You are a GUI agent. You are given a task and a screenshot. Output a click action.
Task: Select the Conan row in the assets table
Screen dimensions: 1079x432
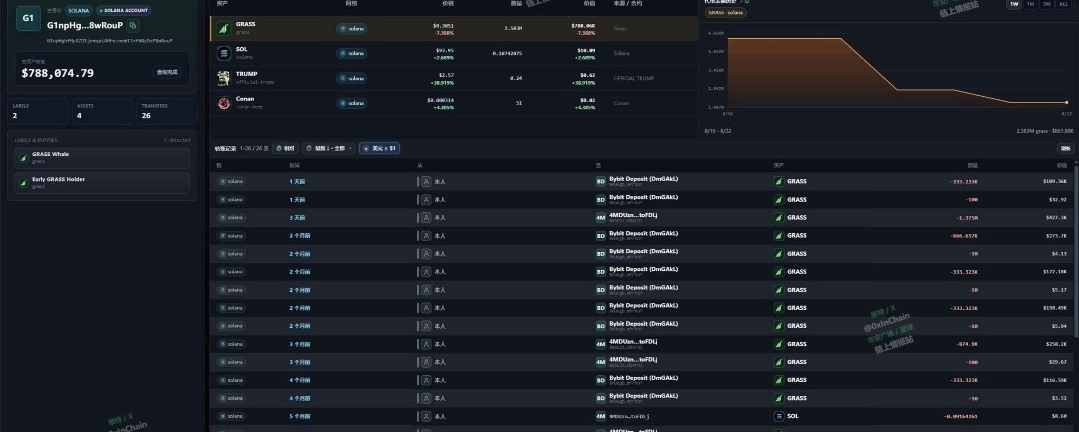(x=454, y=102)
